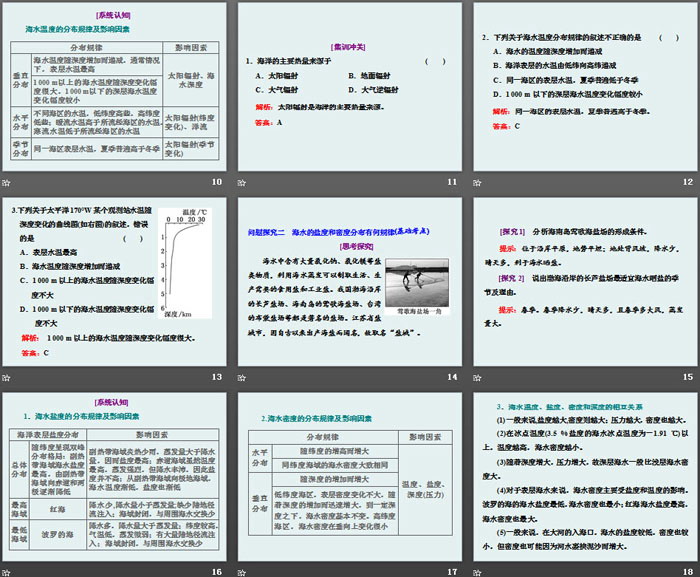Click the animation star icon under slide 10
The width and height of the screenshot is (700, 577).
point(8,182)
